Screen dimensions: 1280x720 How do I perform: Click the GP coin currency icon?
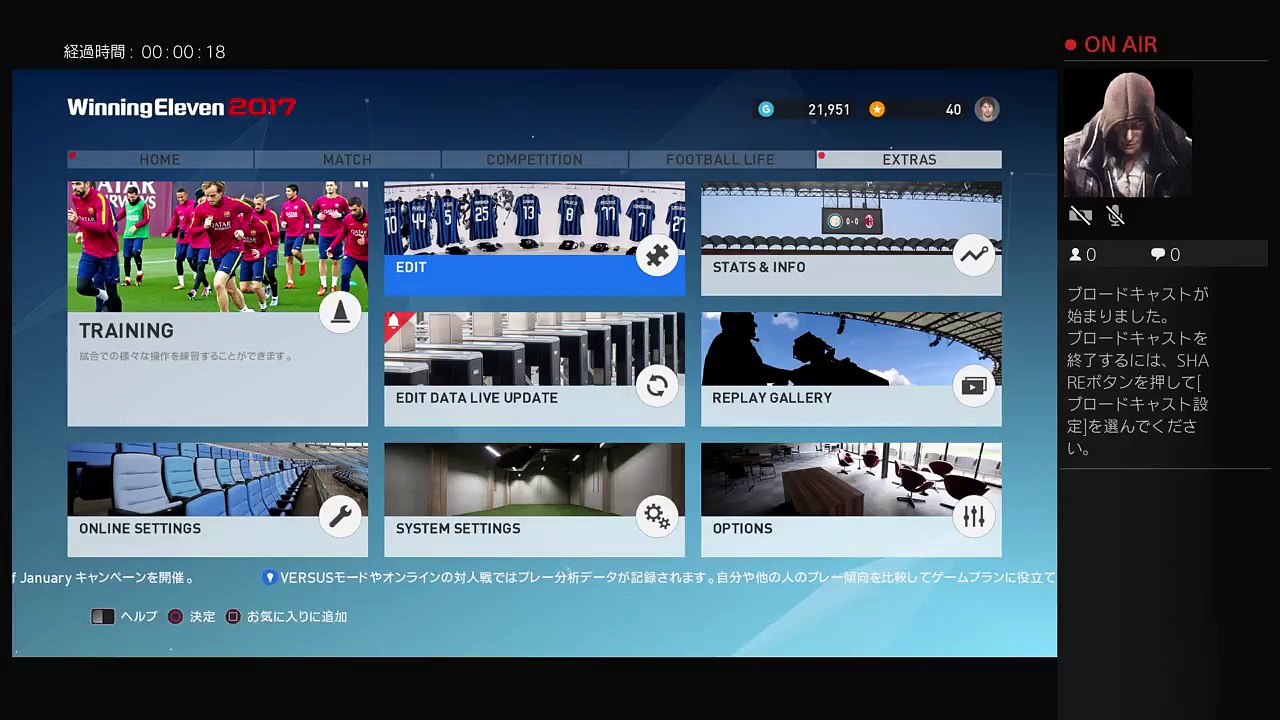(766, 110)
